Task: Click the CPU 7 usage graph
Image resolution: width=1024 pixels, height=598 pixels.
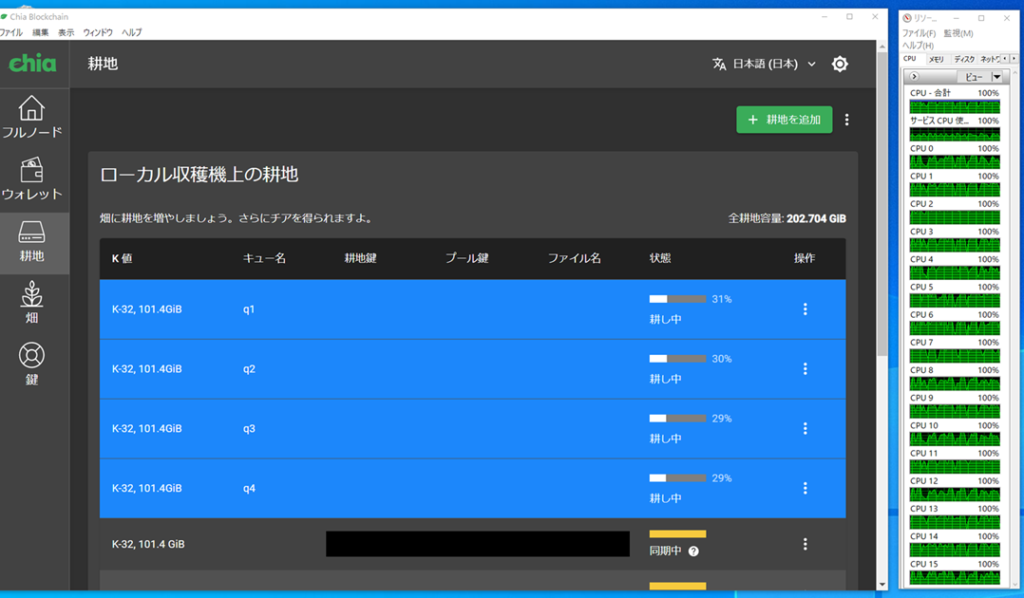Action: point(955,356)
